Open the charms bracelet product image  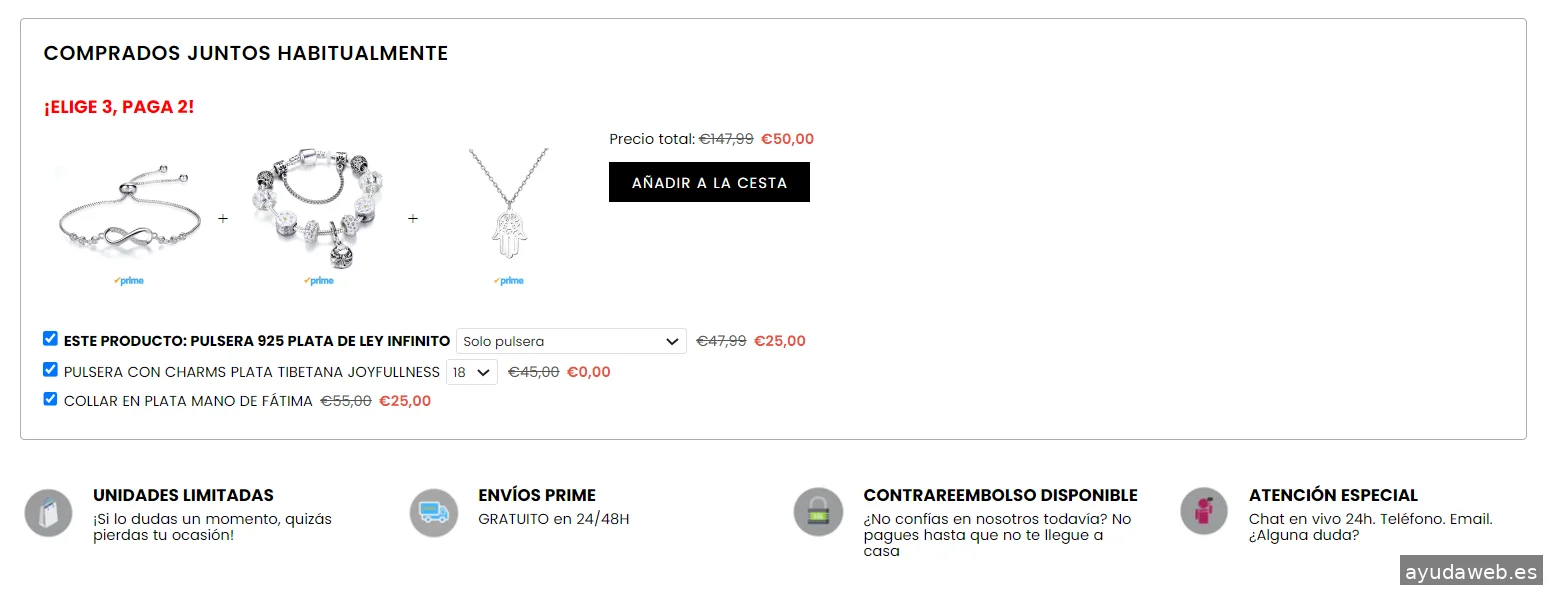tap(319, 208)
